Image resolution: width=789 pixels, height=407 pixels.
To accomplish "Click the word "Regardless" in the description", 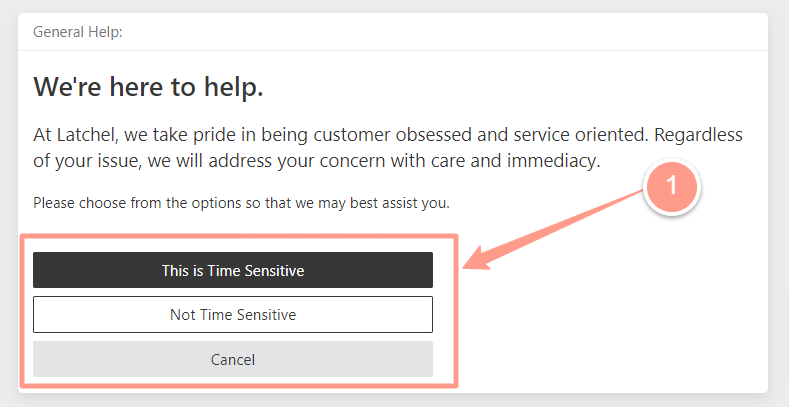I will [698, 135].
